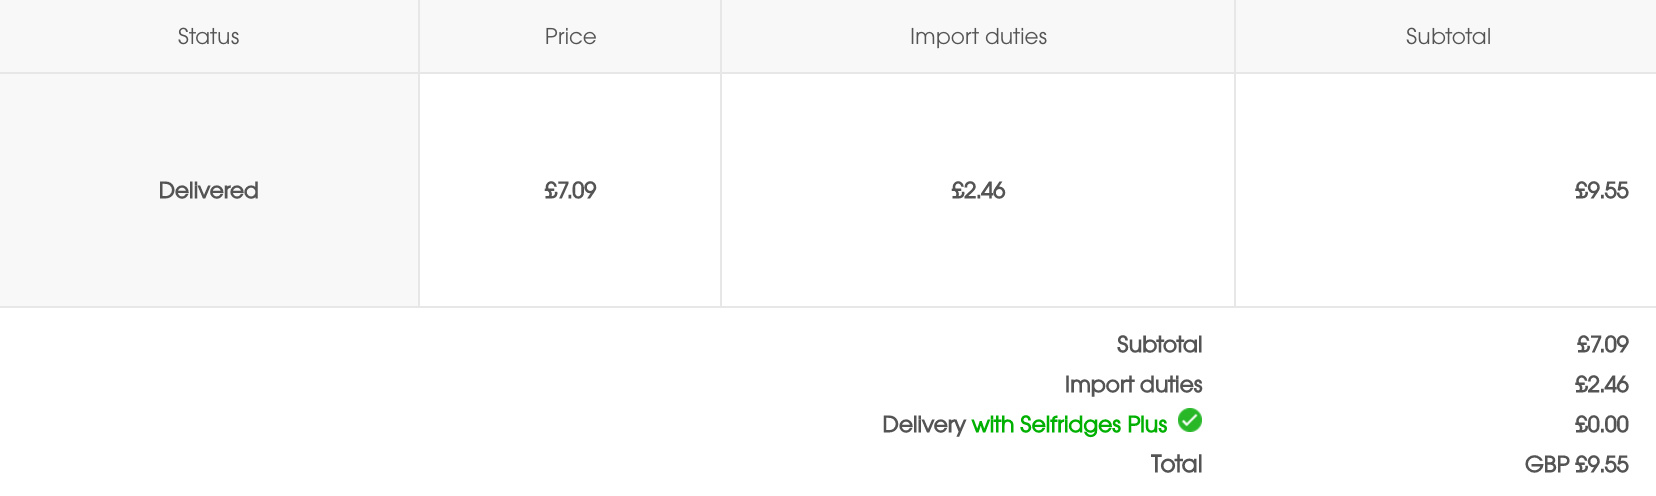Click the £2.46 import duties table cell
Screen dimensions: 1656x496
tap(978, 190)
